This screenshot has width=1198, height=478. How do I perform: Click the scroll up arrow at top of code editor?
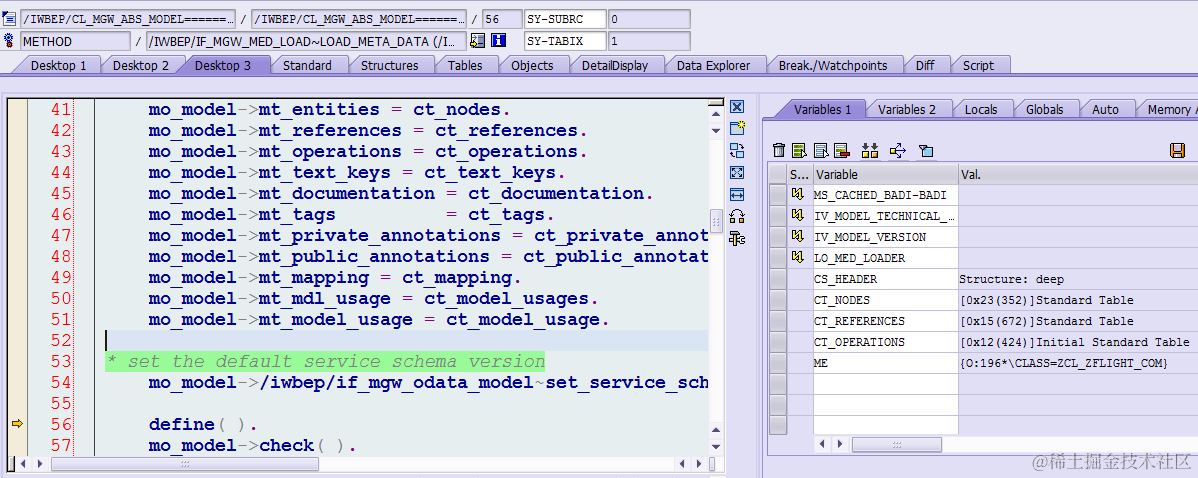pos(716,115)
